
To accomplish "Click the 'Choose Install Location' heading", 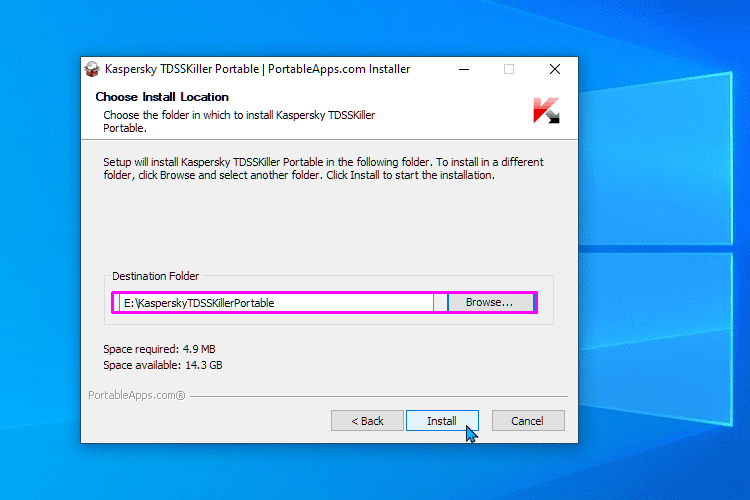I will pos(162,97).
